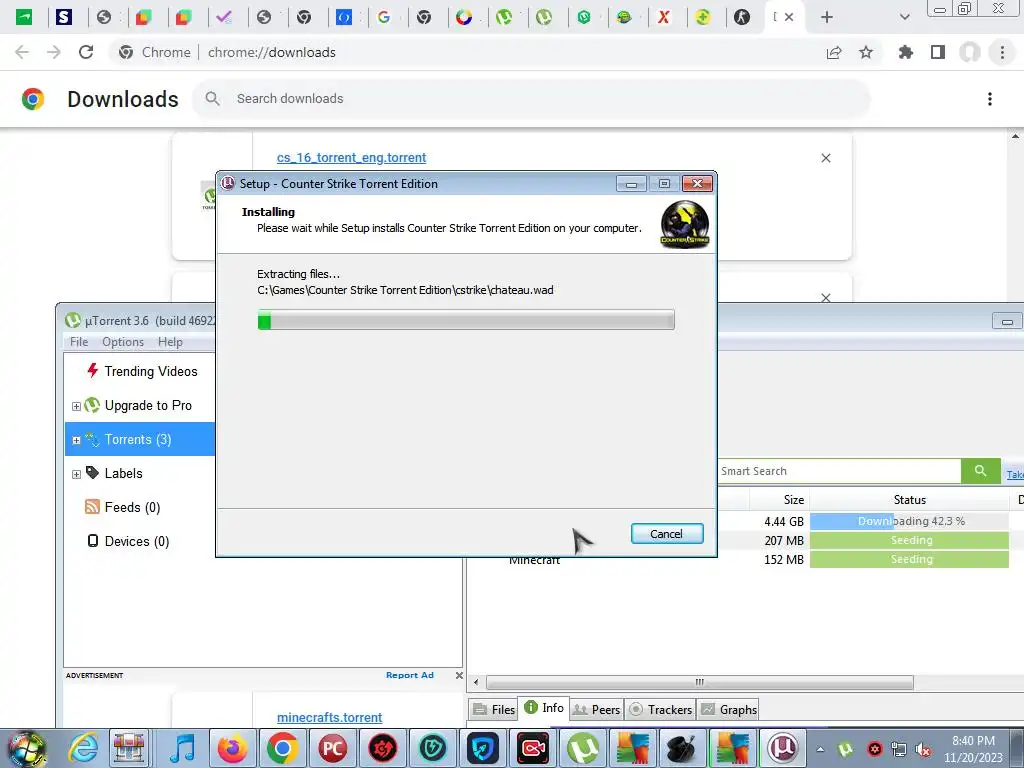Open the Downloads page three-dot menu
This screenshot has width=1024, height=768.
pyautogui.click(x=989, y=99)
